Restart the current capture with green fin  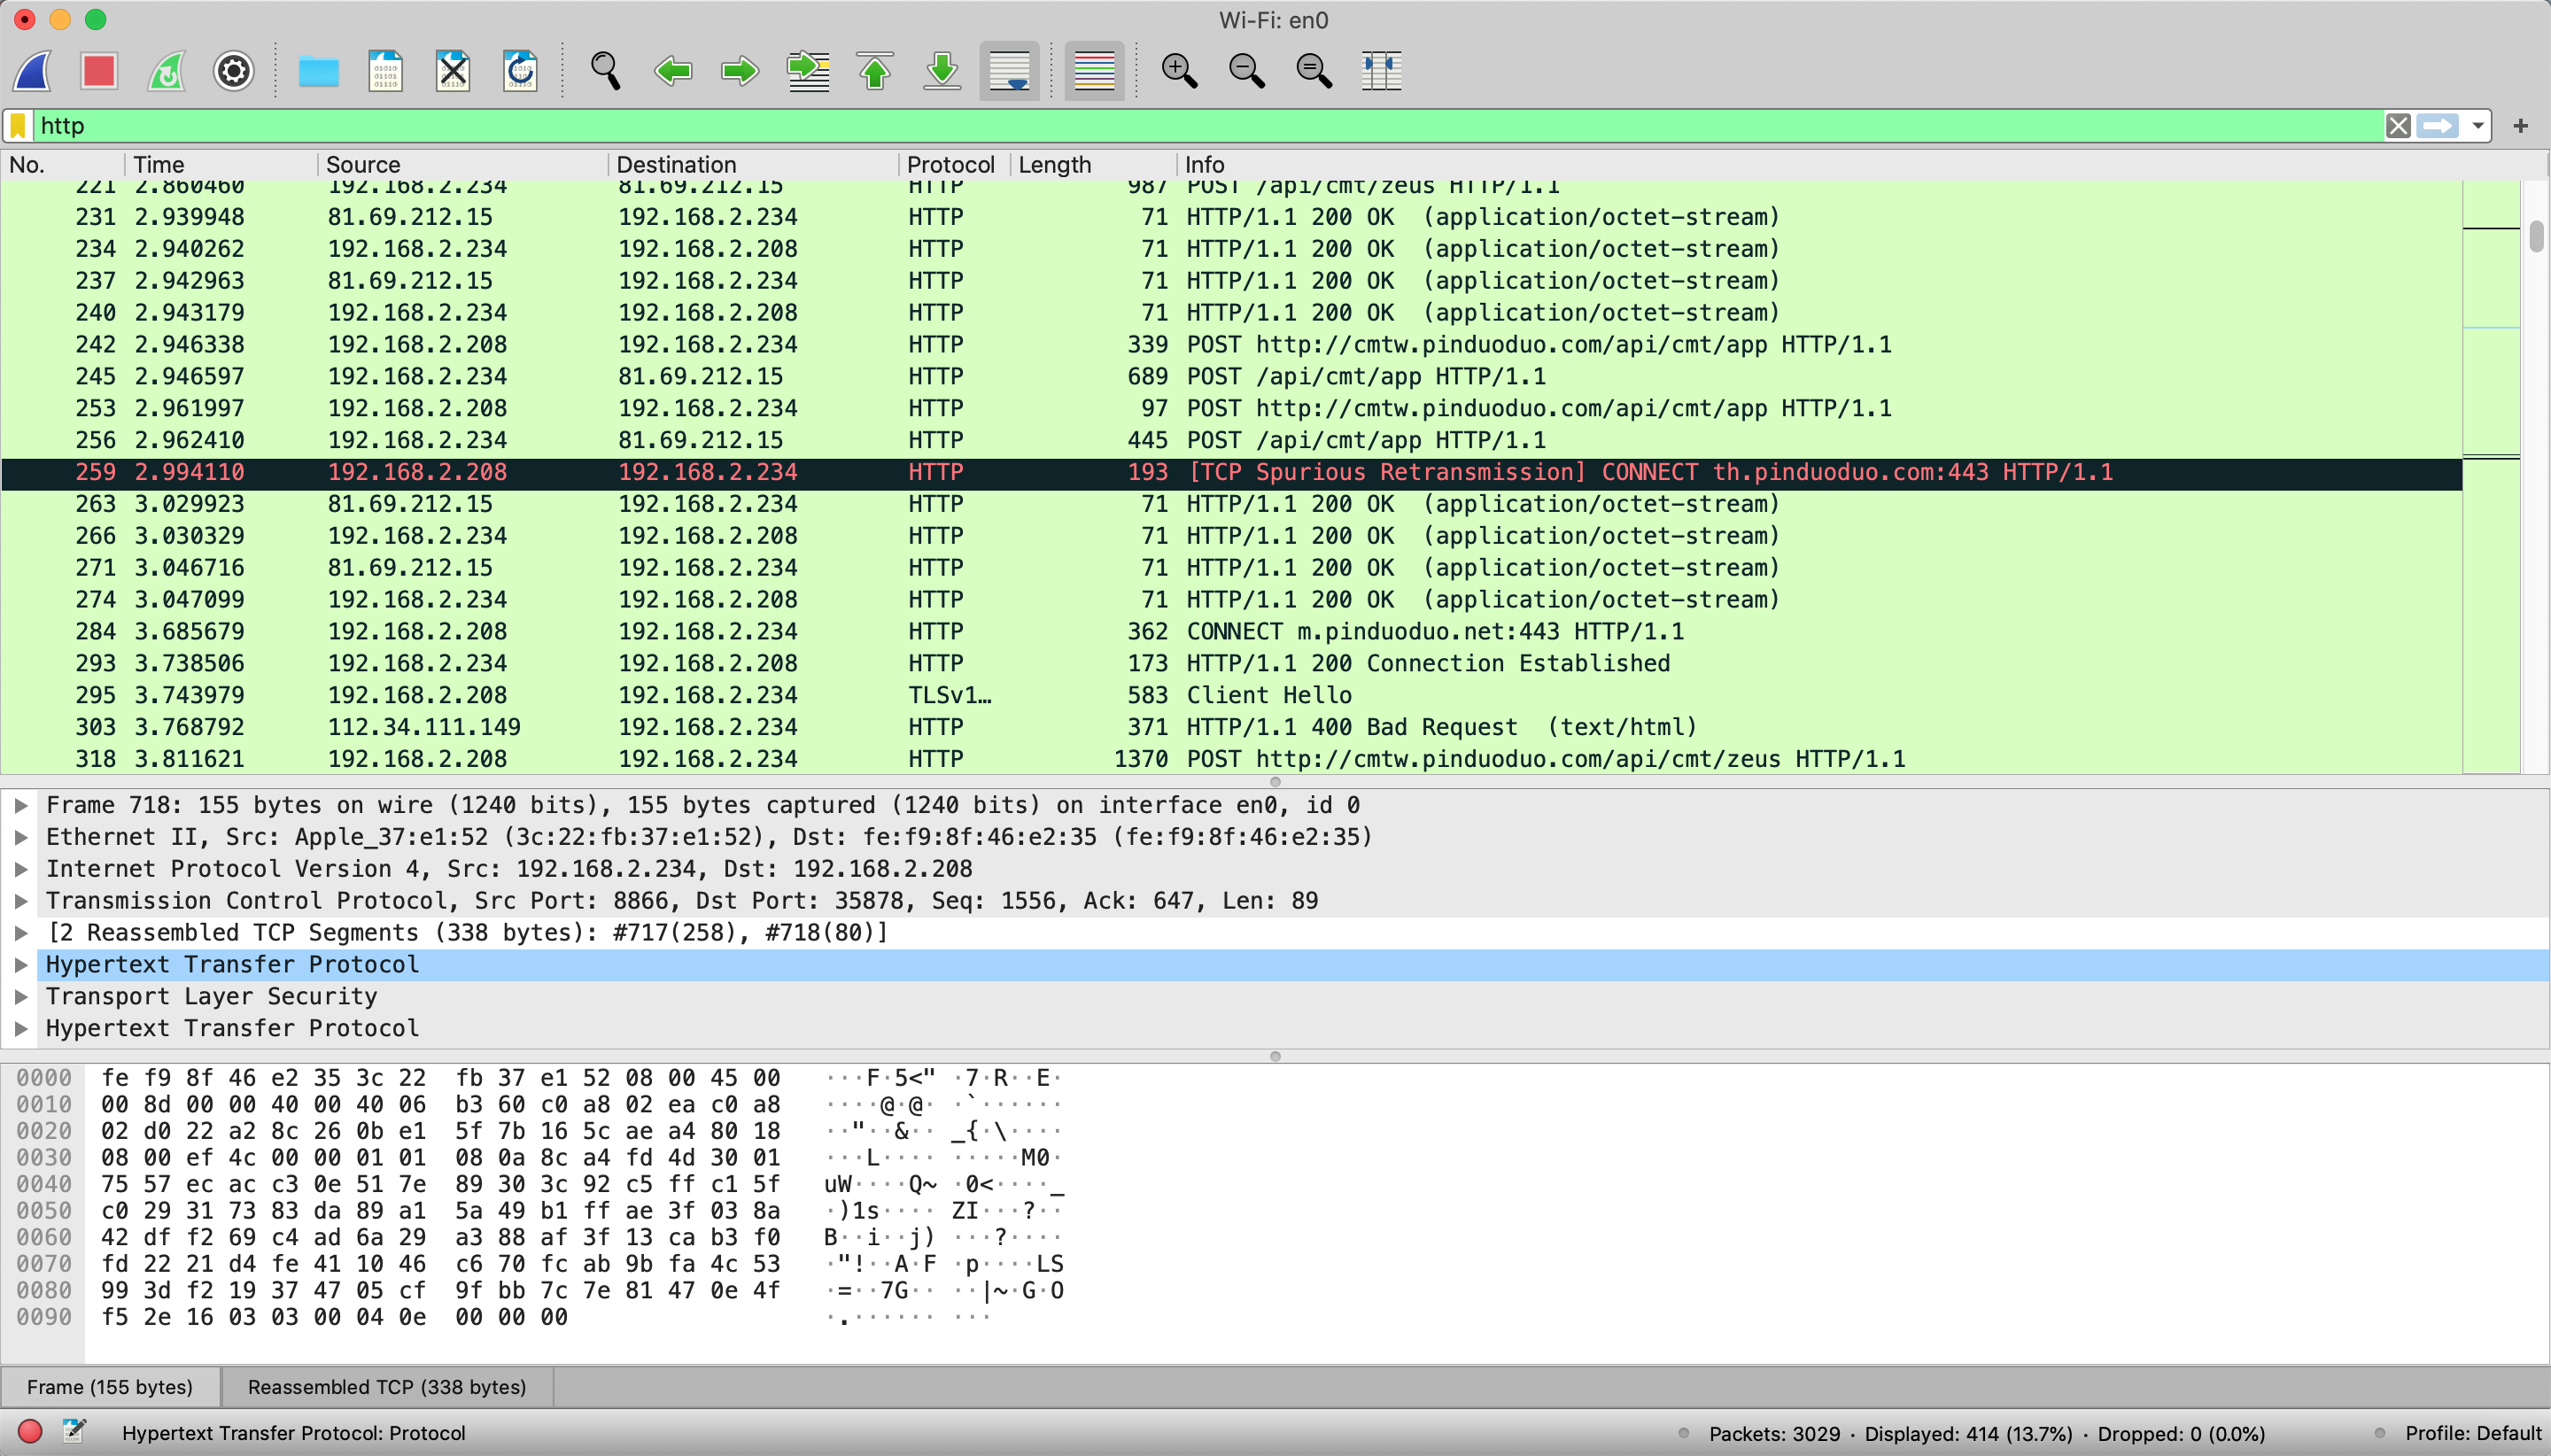click(167, 71)
